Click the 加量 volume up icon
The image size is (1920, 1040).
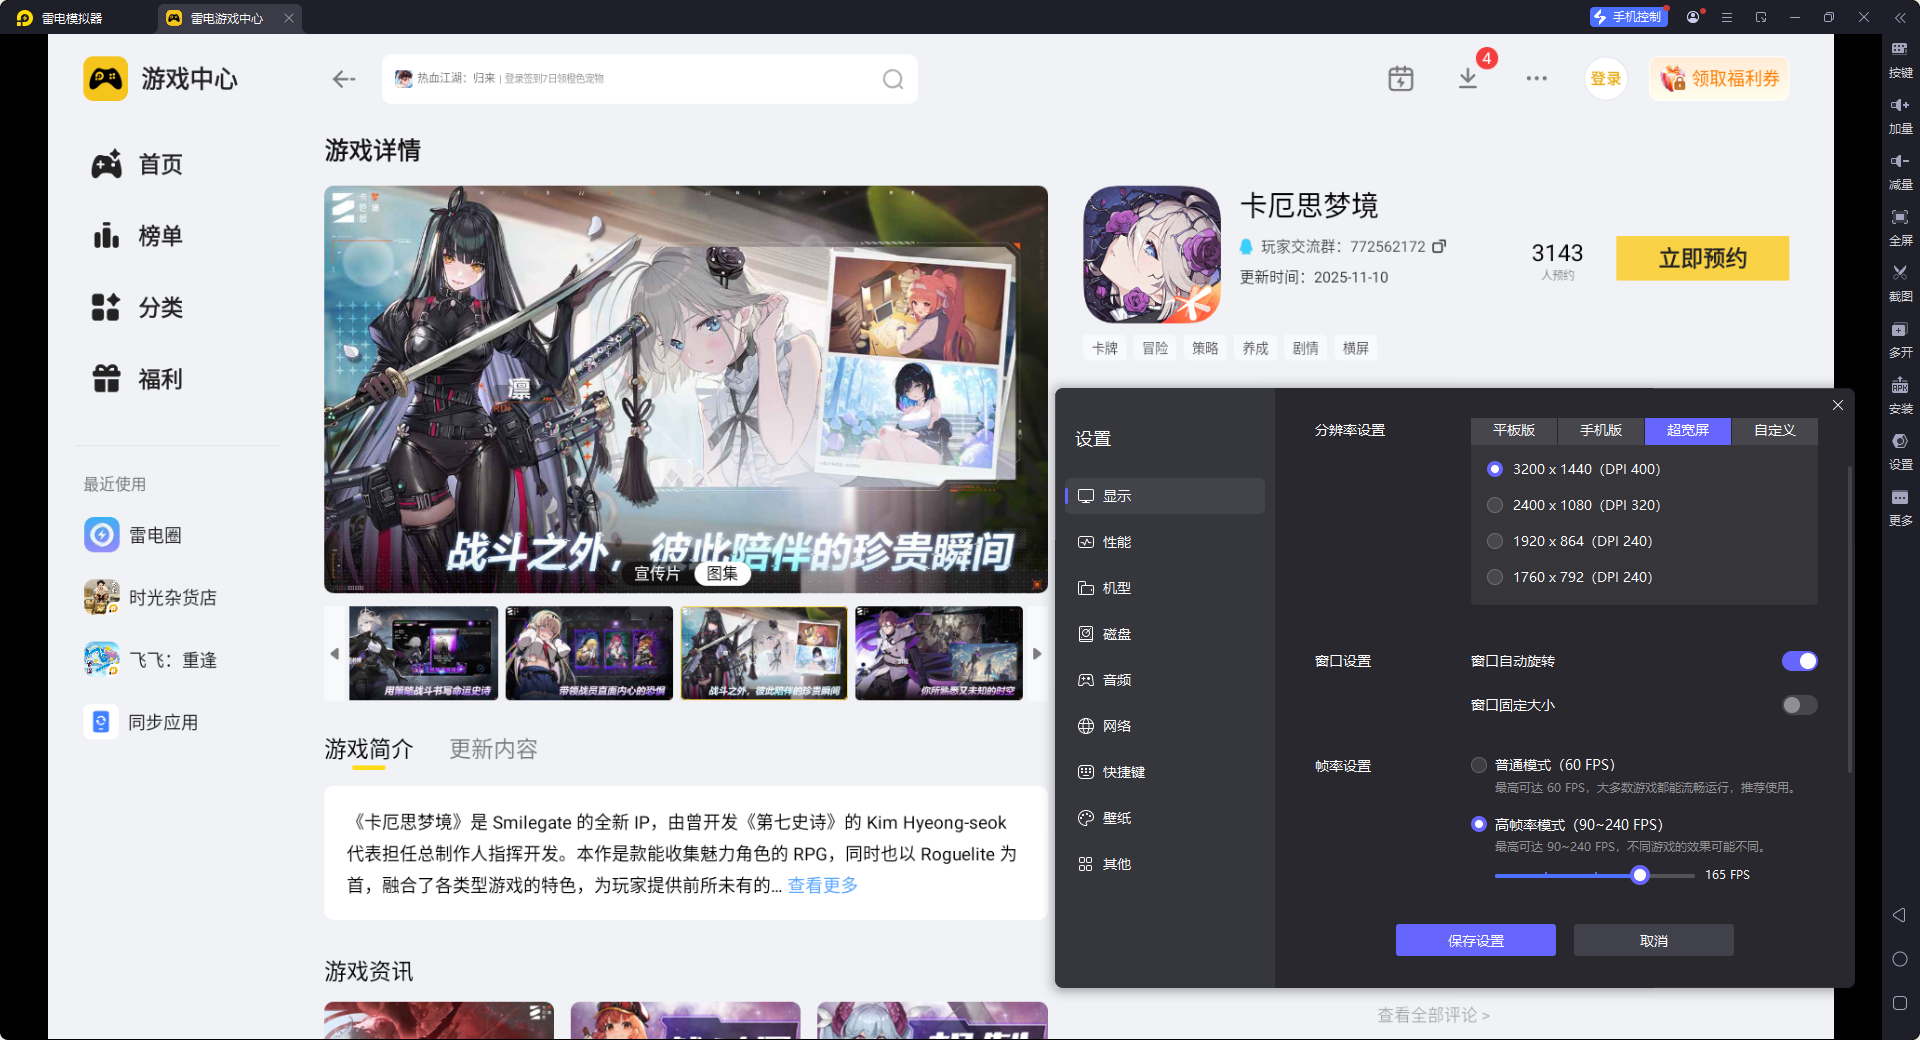click(1900, 114)
